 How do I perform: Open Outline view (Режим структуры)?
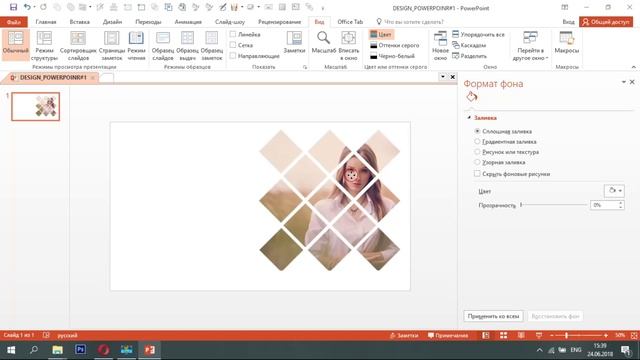point(44,46)
